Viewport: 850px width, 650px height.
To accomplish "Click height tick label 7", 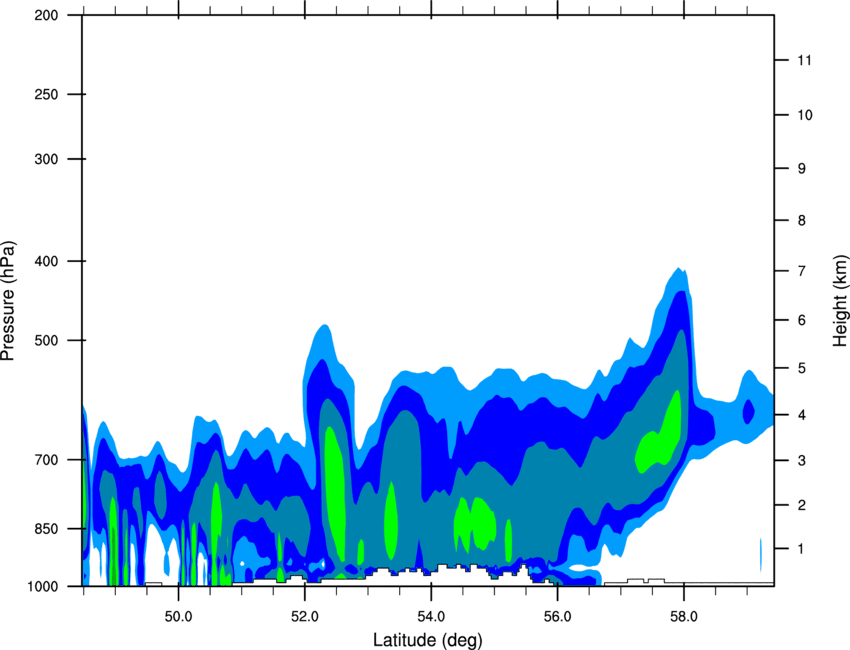I will 802,271.
